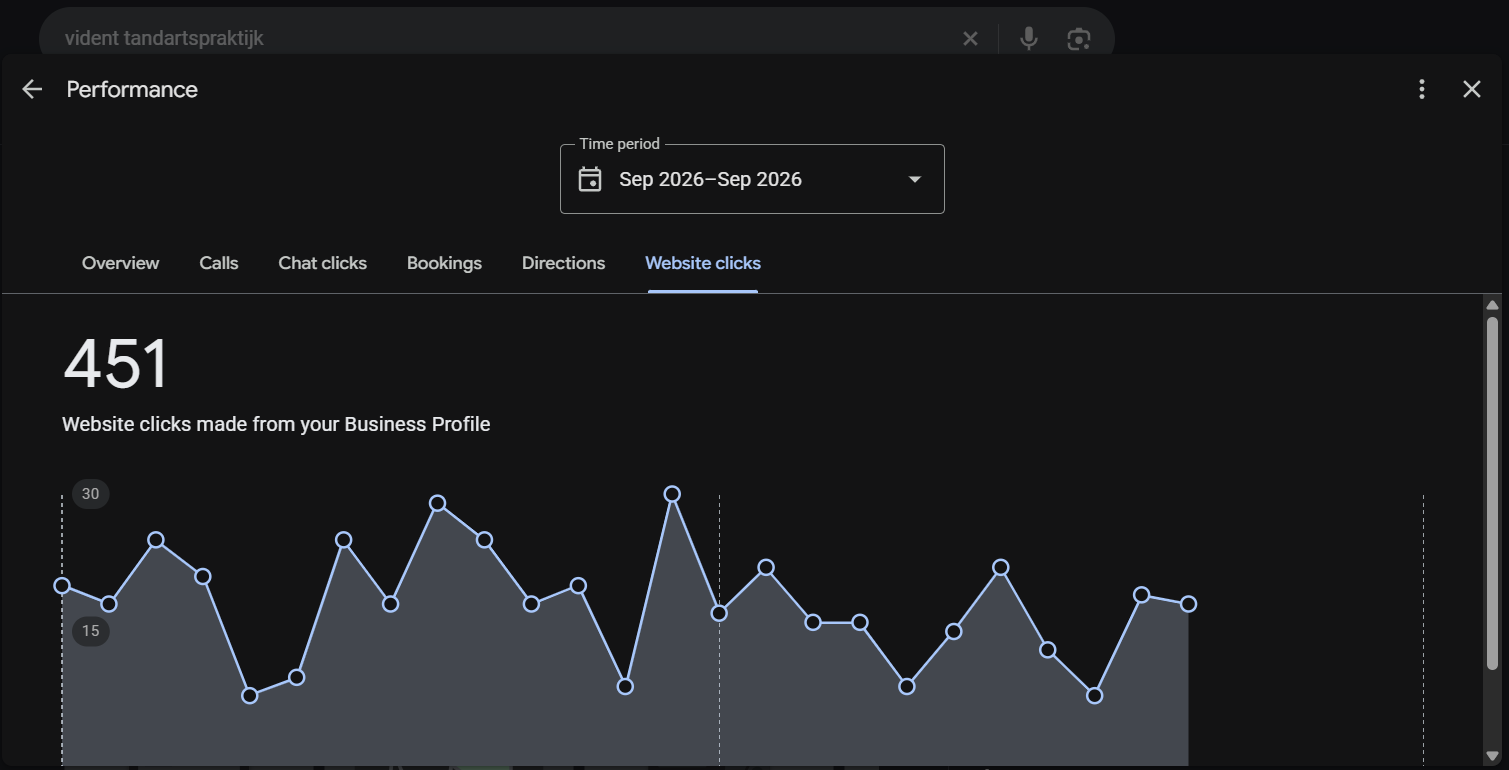Select the Website clicks tab
Screen dimensions: 1509x770
point(703,263)
